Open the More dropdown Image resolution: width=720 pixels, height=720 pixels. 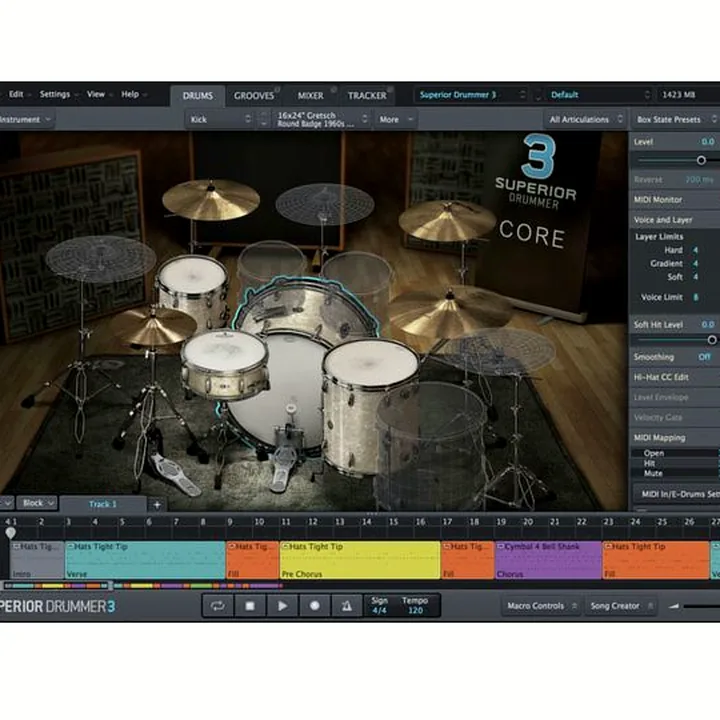click(x=396, y=119)
